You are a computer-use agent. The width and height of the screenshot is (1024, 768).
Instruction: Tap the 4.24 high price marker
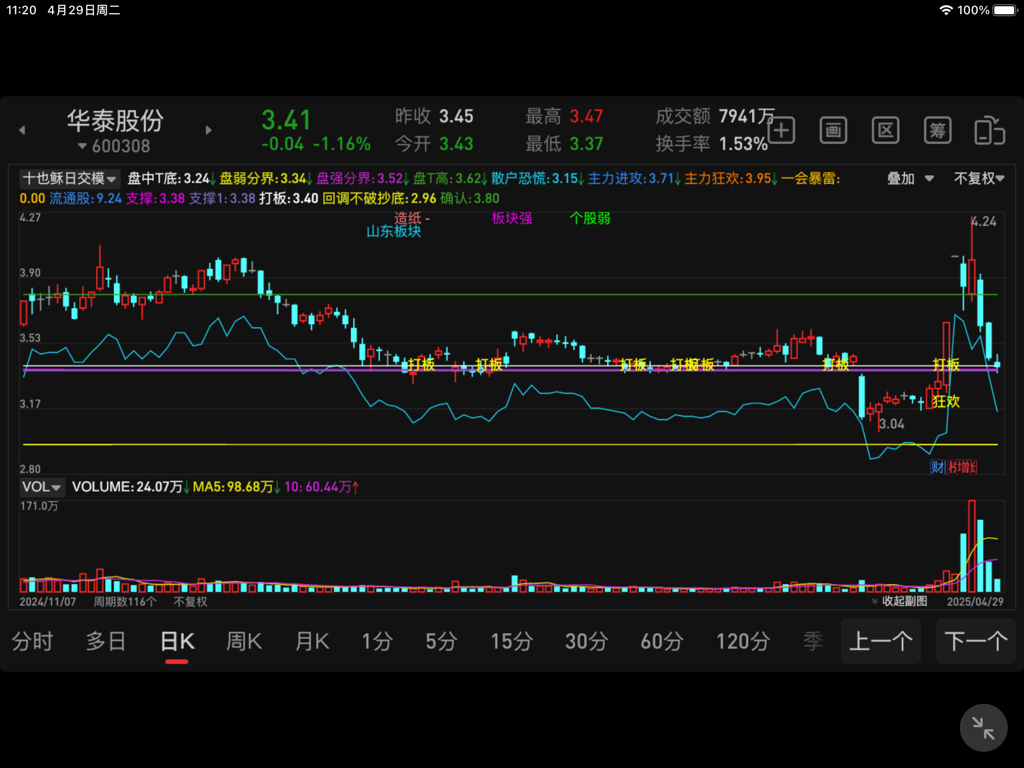pos(984,221)
